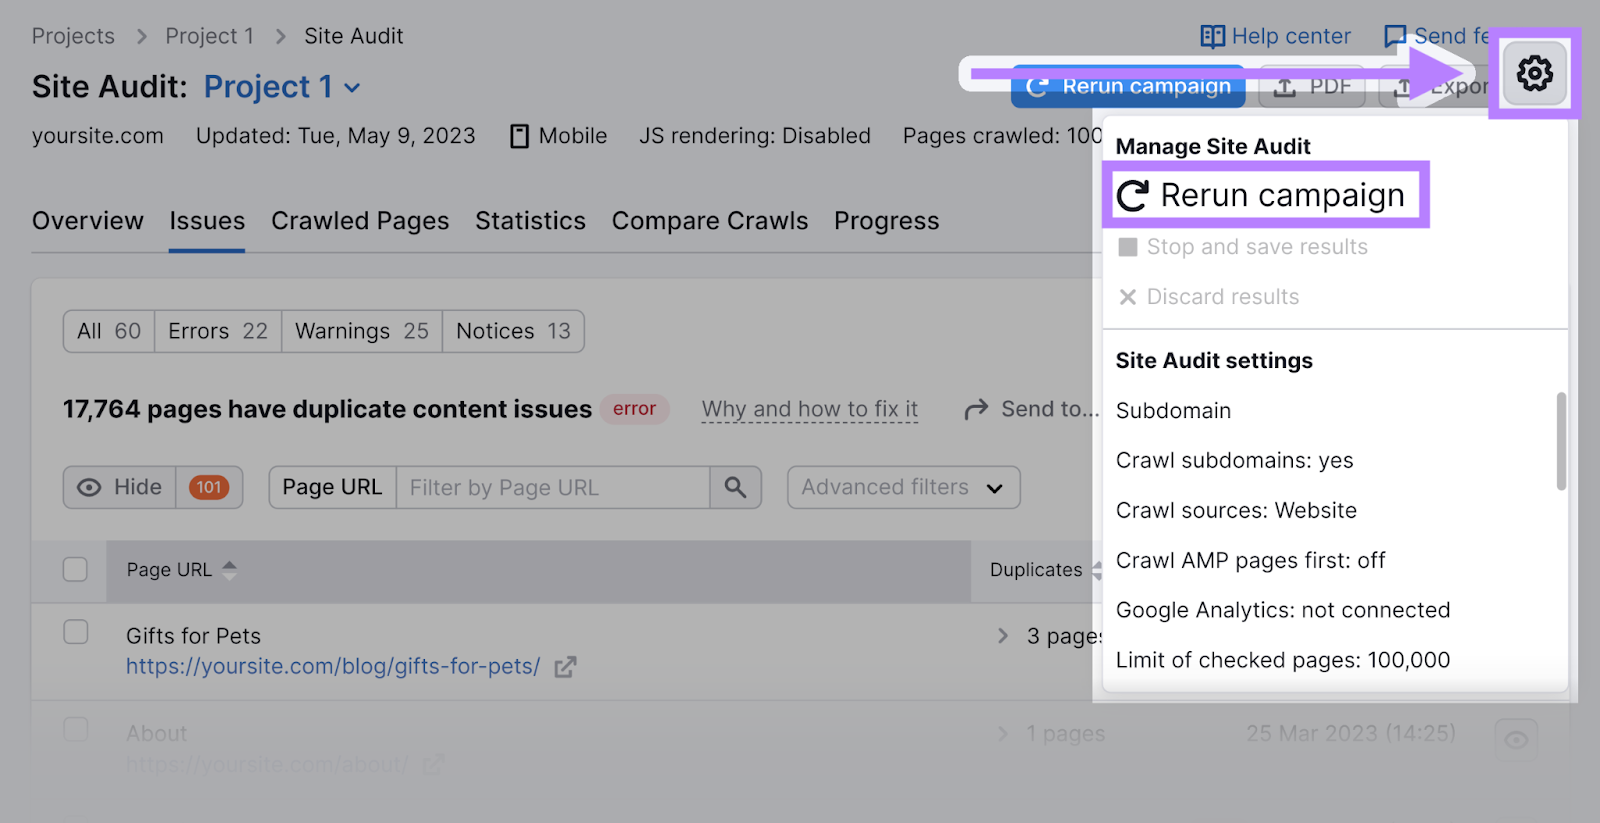Click the settings menu scrollbar
This screenshot has height=823, width=1600.
coord(1561,441)
